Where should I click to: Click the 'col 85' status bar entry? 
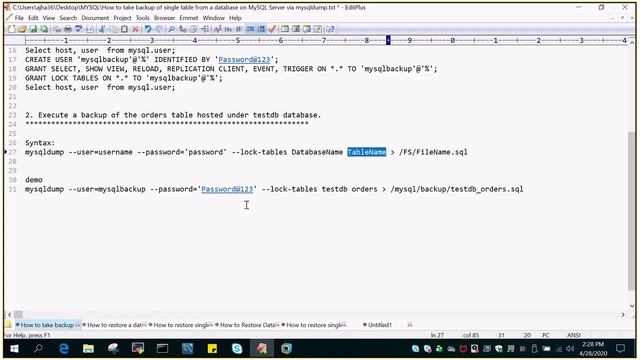coord(471,335)
